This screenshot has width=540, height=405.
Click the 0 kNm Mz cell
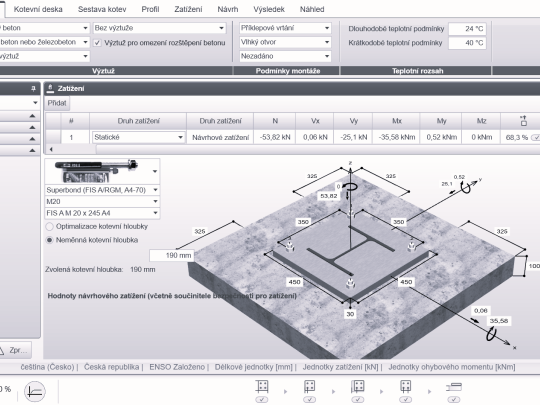pos(481,137)
